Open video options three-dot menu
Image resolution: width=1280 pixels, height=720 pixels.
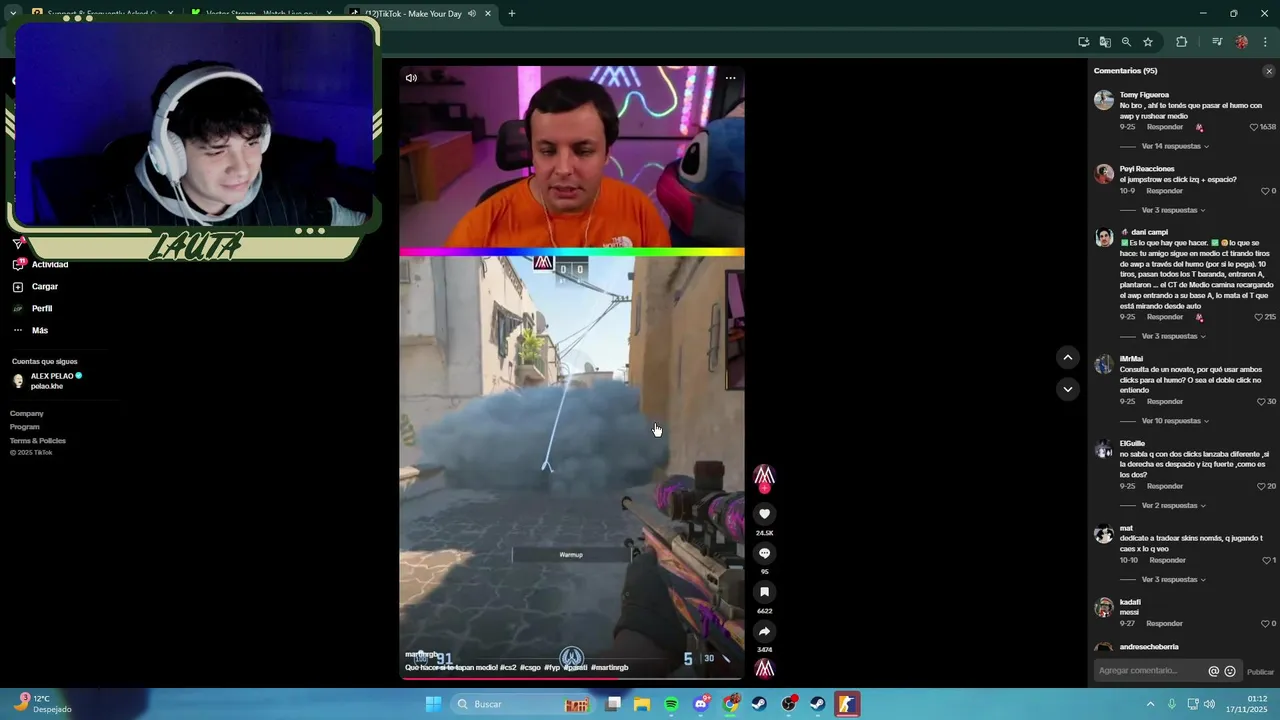pos(730,78)
